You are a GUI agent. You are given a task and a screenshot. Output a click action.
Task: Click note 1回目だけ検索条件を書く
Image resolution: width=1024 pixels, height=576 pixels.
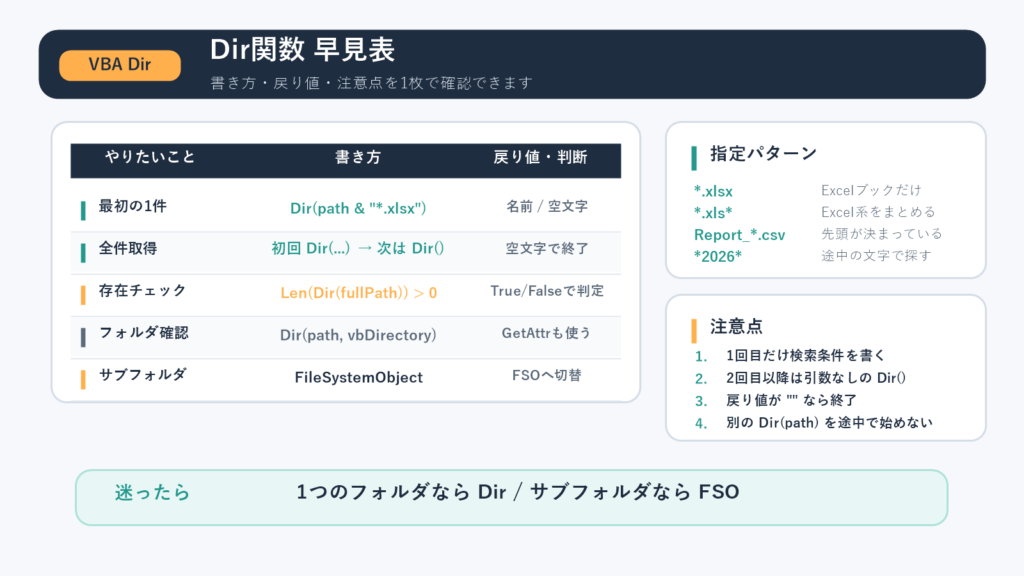(806, 355)
